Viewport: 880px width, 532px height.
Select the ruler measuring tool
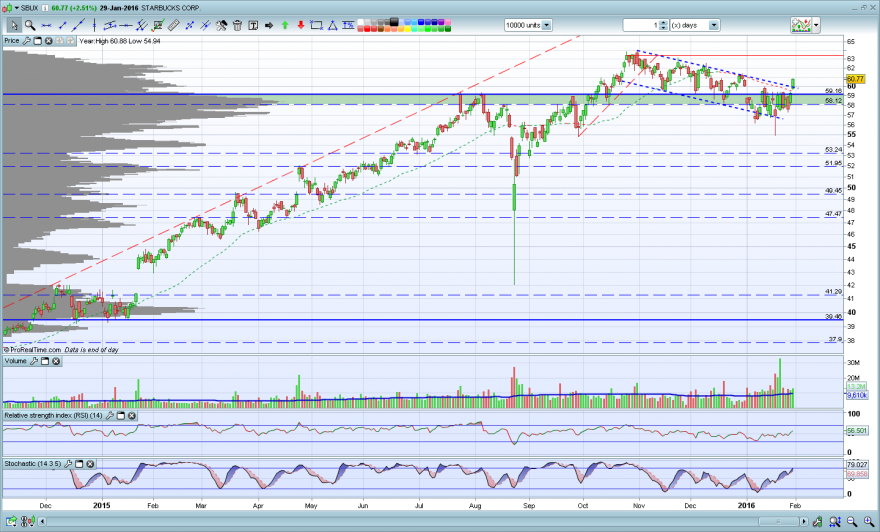tap(174, 25)
